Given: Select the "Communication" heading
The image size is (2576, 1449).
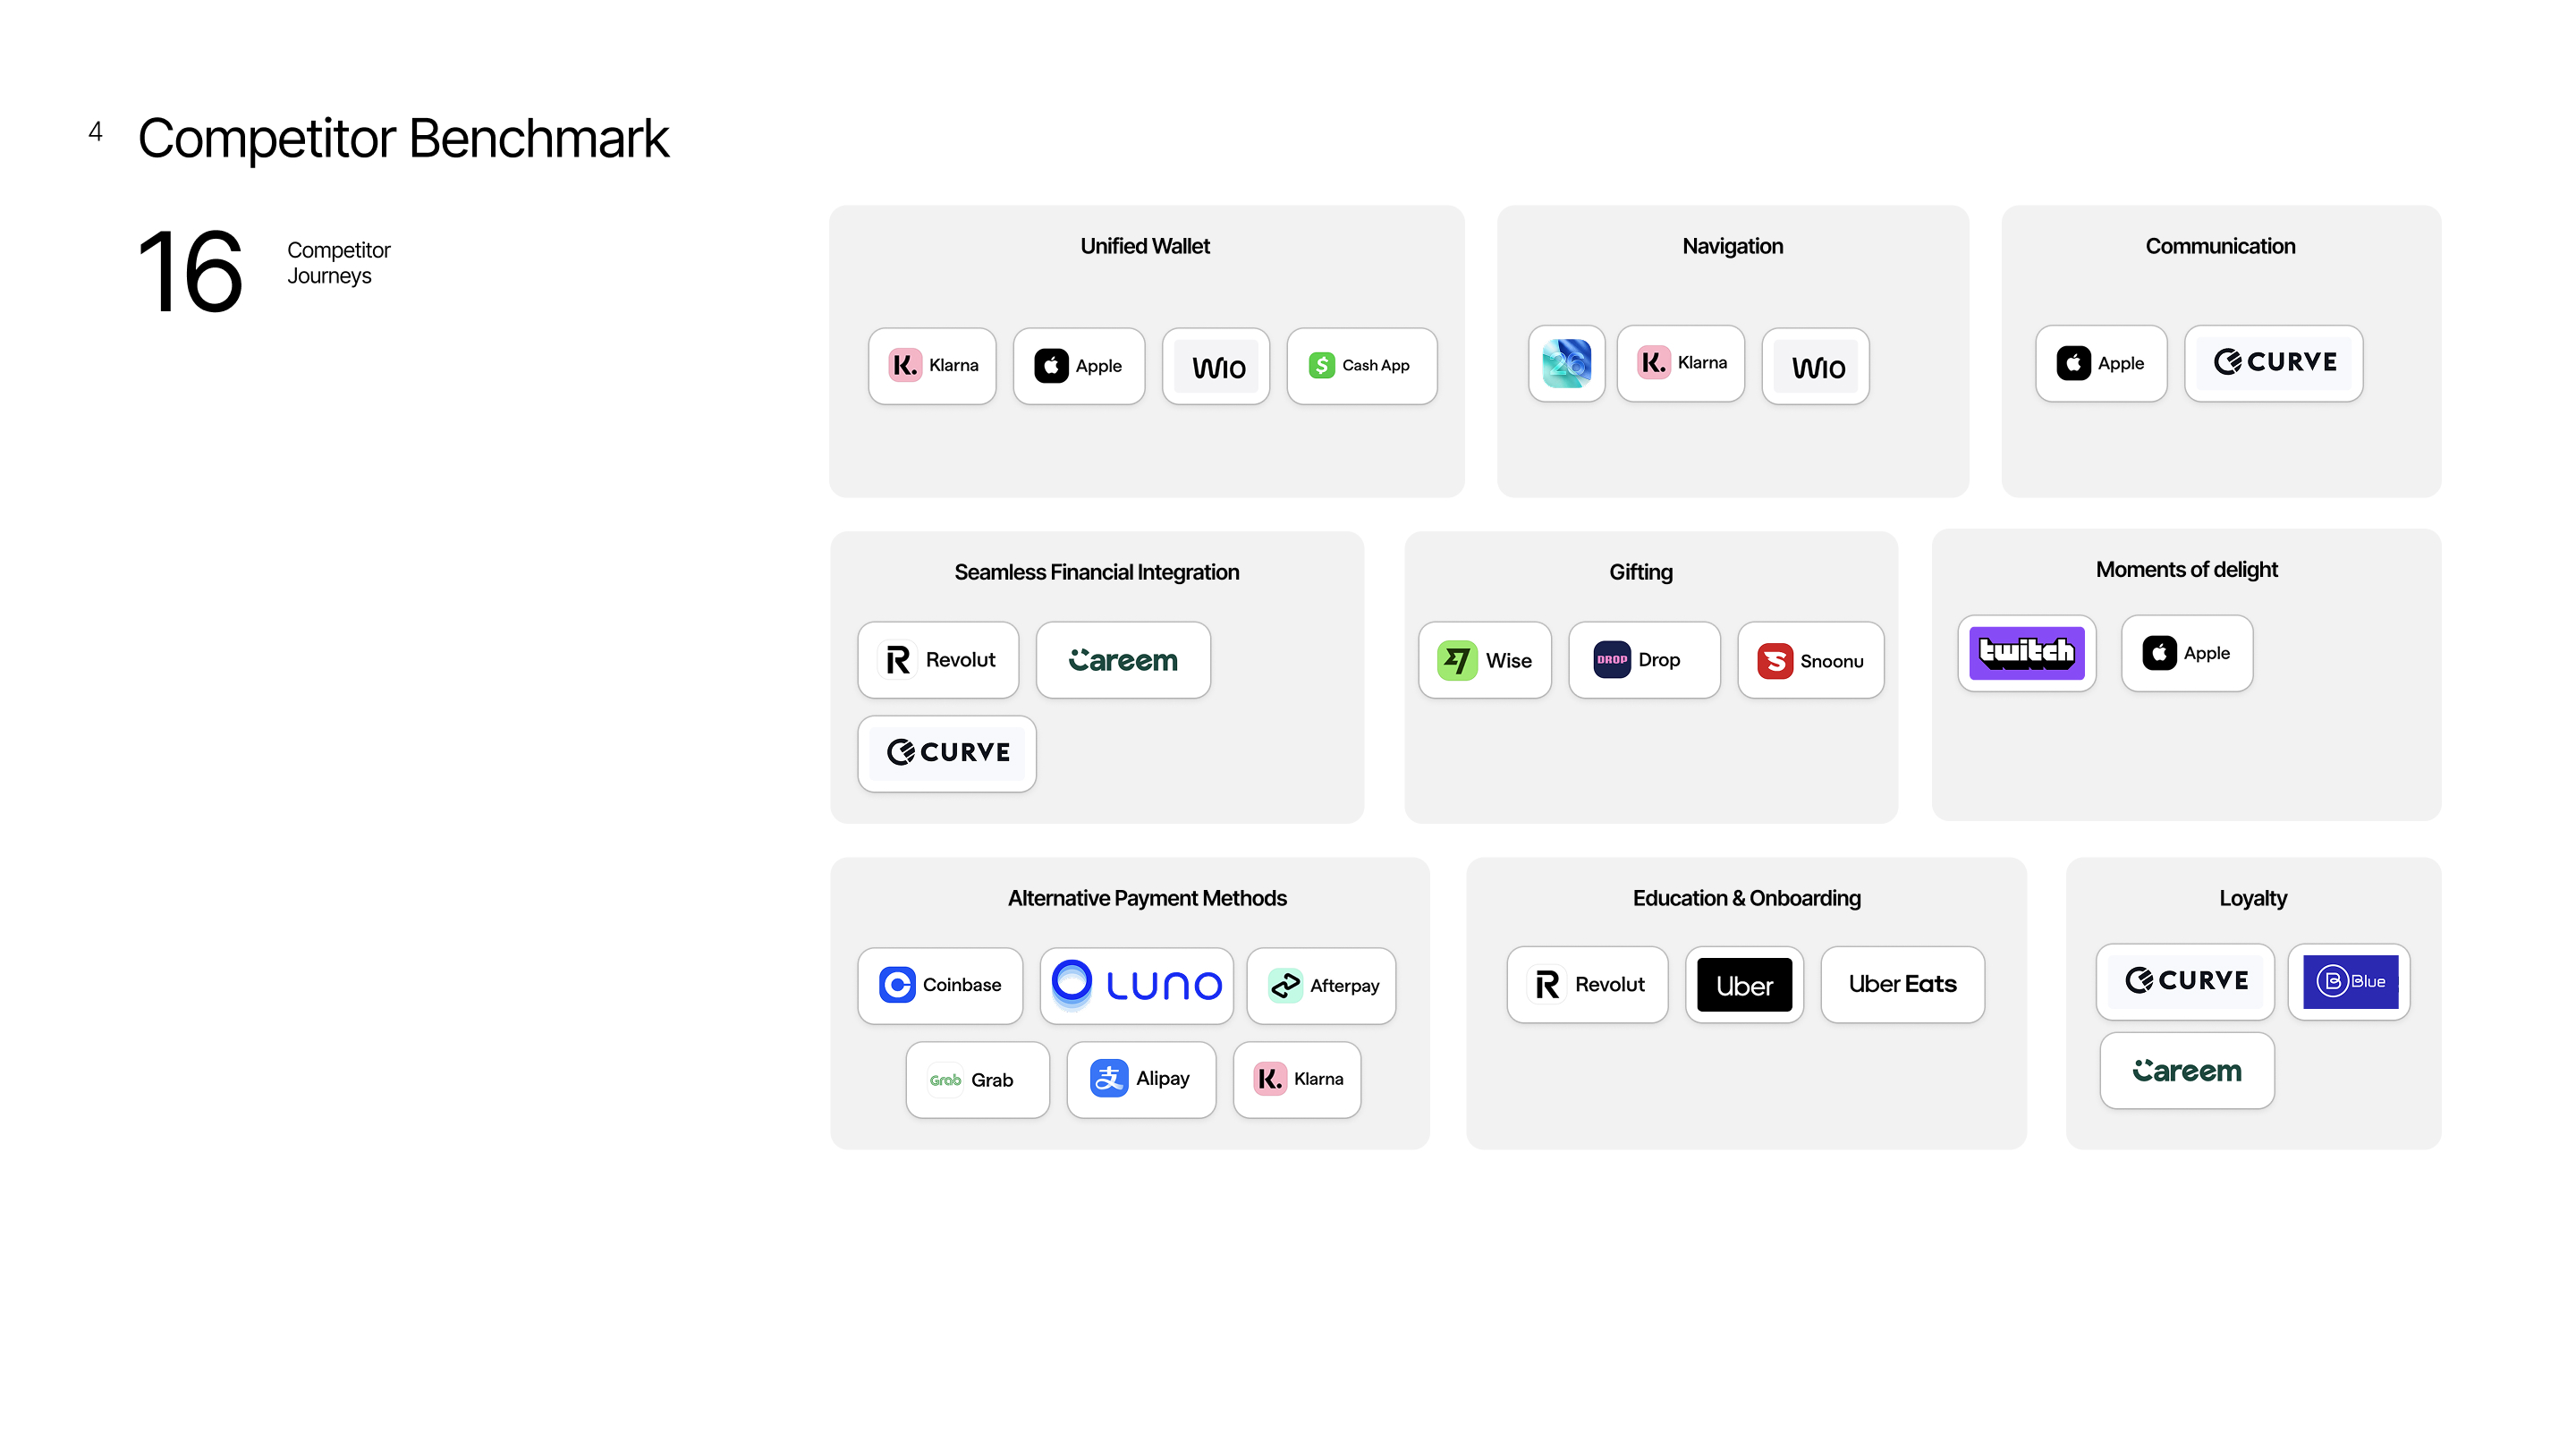Looking at the screenshot, I should (x=2221, y=246).
